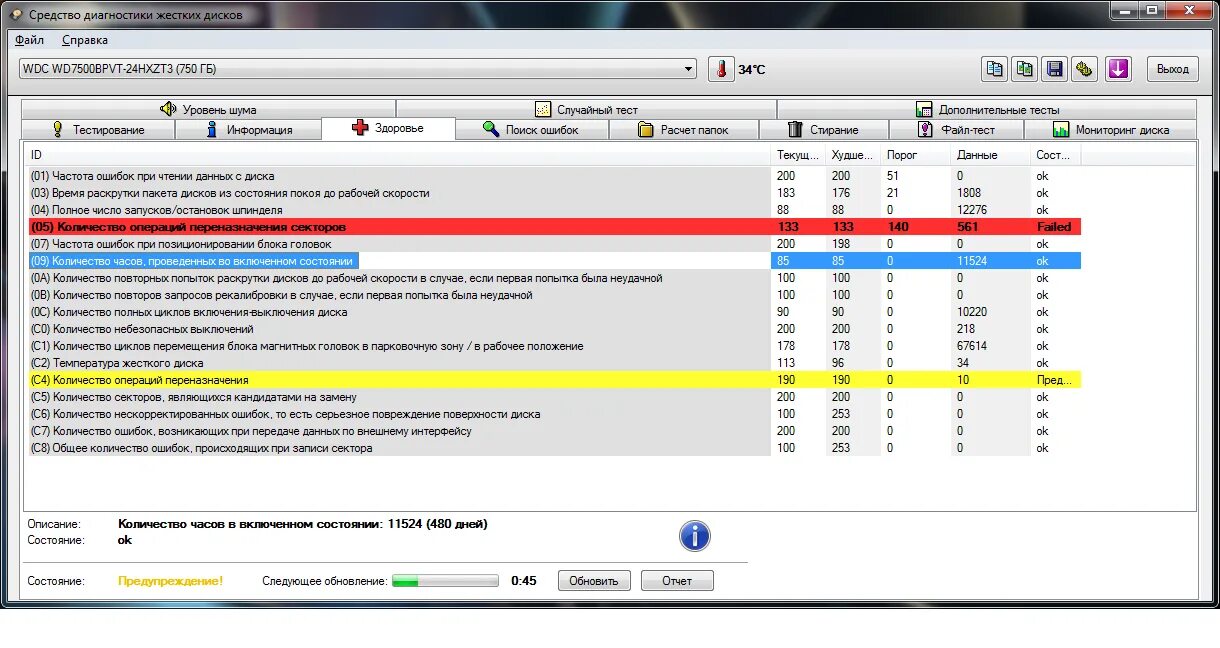
Task: Select row (01) Частота ошибок при чтении
Action: tap(554, 176)
